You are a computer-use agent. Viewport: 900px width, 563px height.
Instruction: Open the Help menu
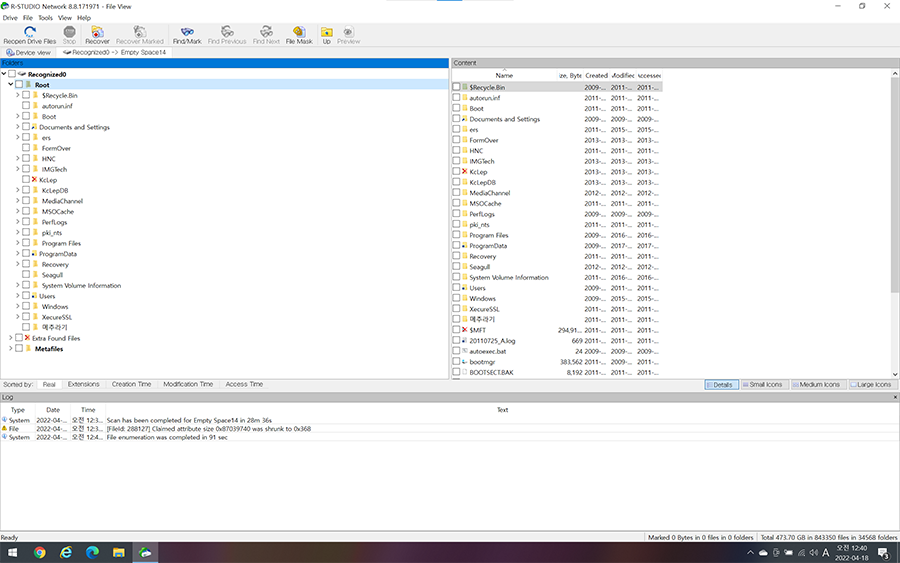point(84,18)
